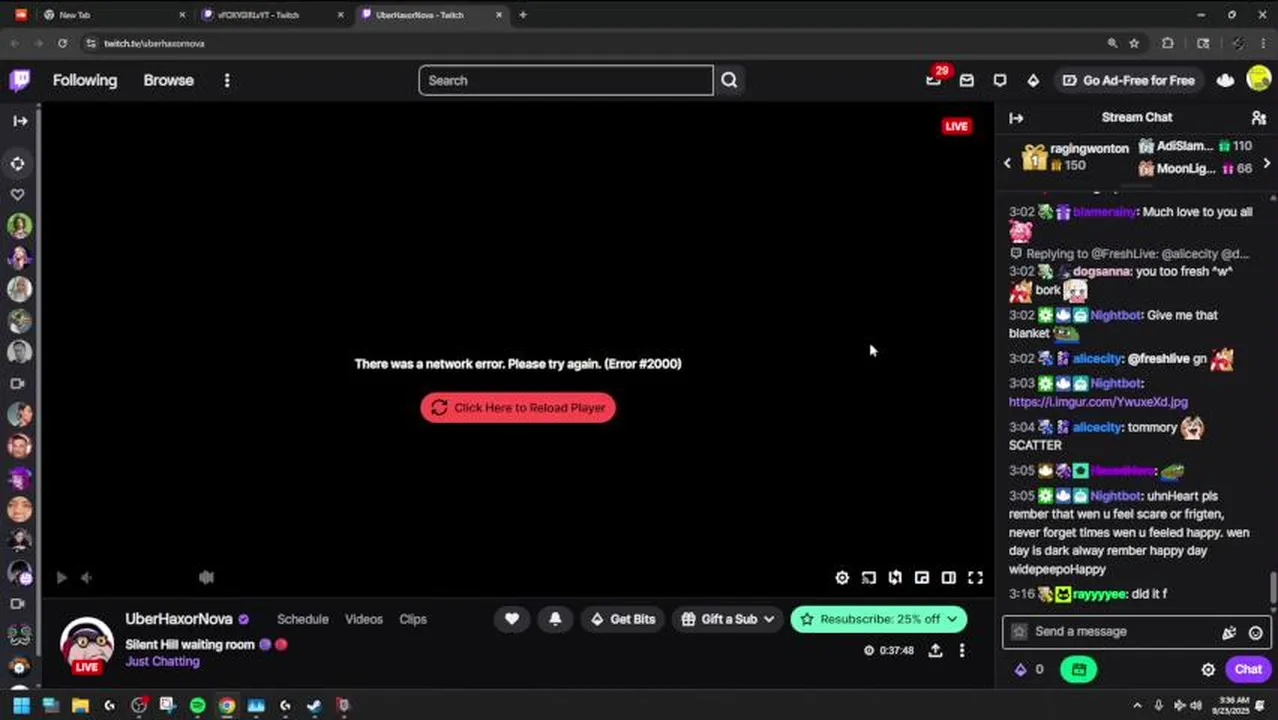Open the video player settings gear
Viewport: 1278px width, 720px height.
point(842,578)
